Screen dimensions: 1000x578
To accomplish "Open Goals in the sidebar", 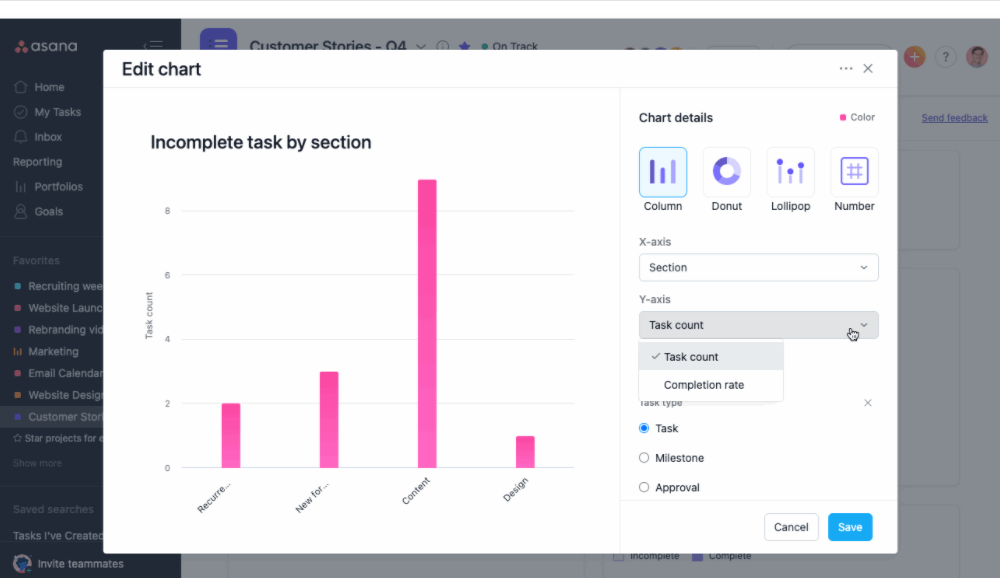I will [48, 211].
